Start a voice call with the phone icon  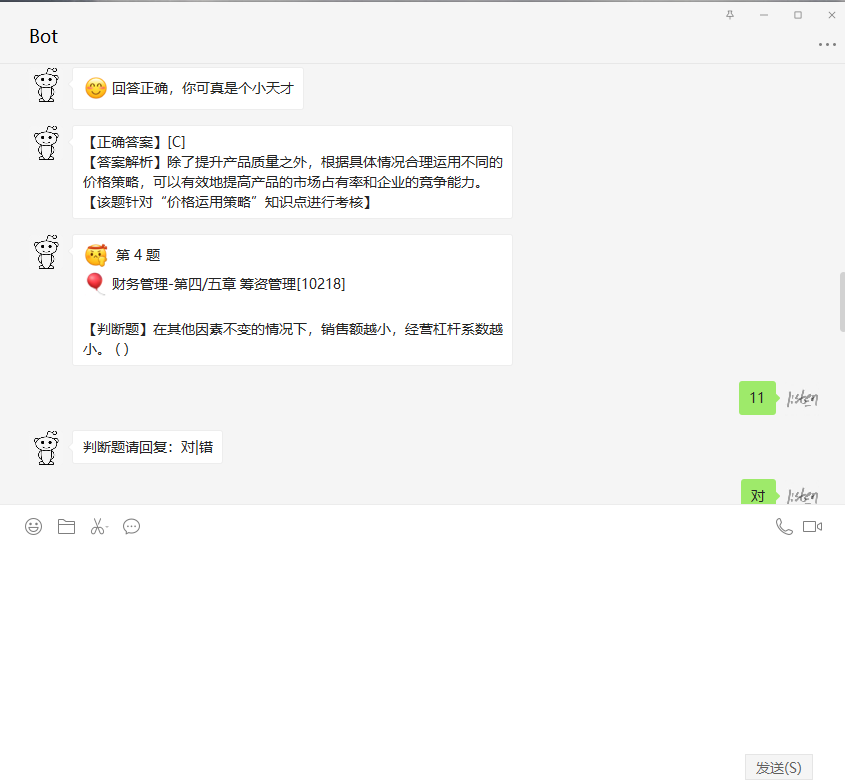pos(783,525)
